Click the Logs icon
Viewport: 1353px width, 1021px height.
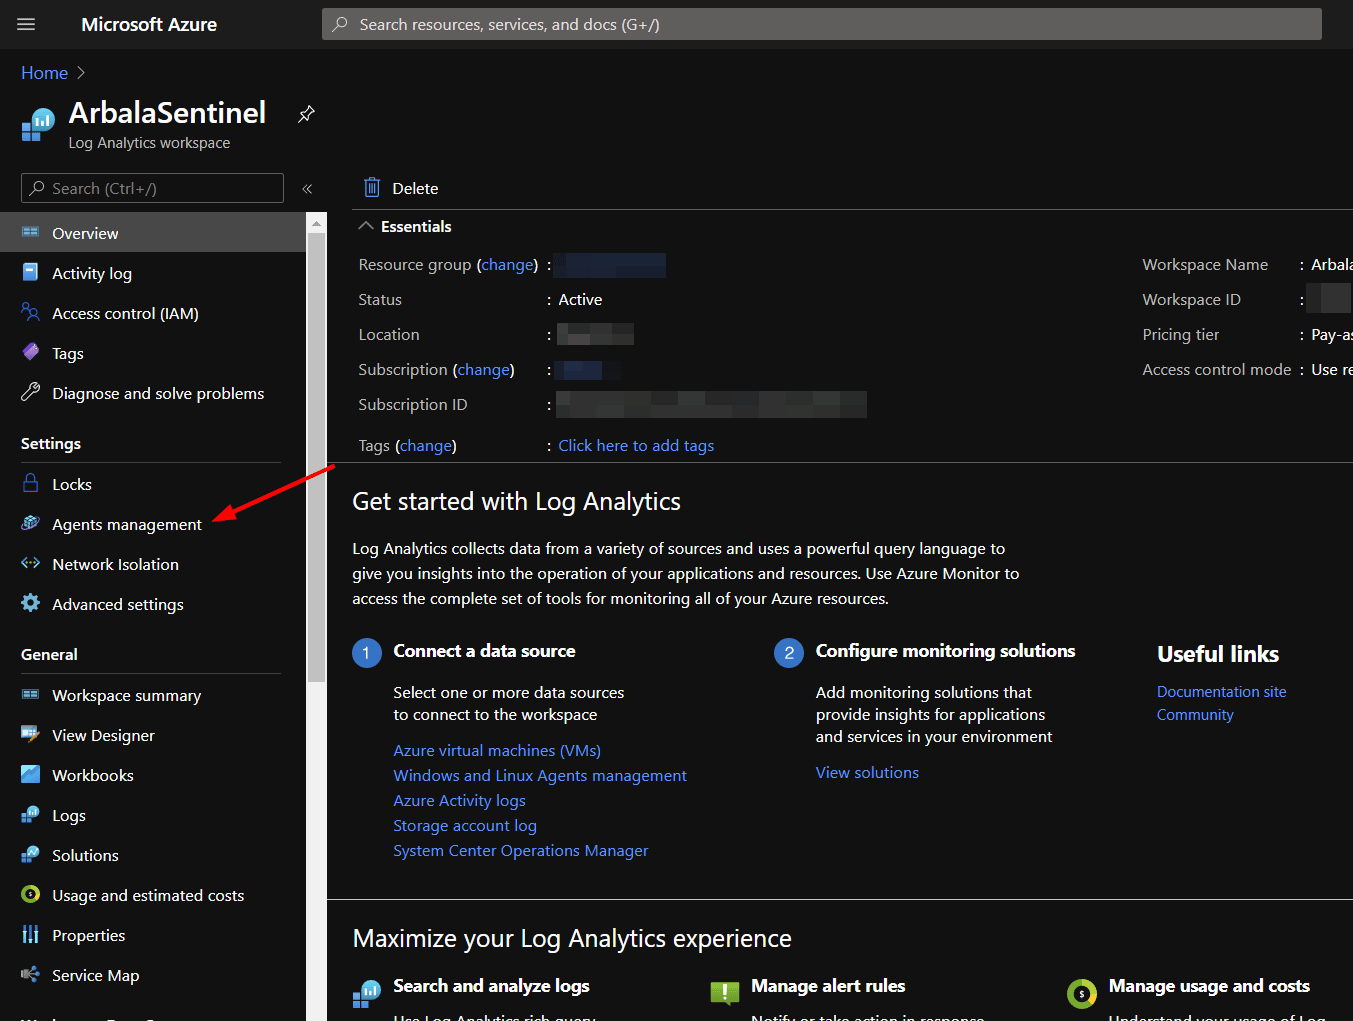click(31, 814)
